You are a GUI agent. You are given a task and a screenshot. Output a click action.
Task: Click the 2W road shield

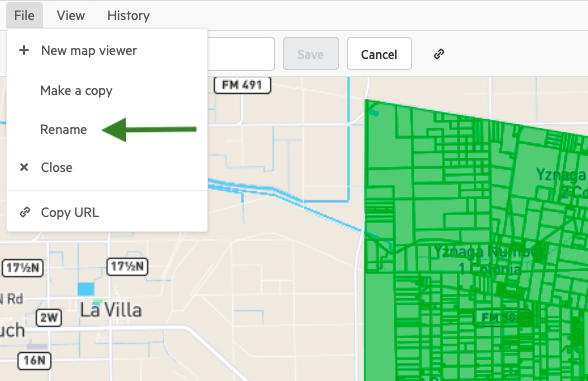click(49, 318)
